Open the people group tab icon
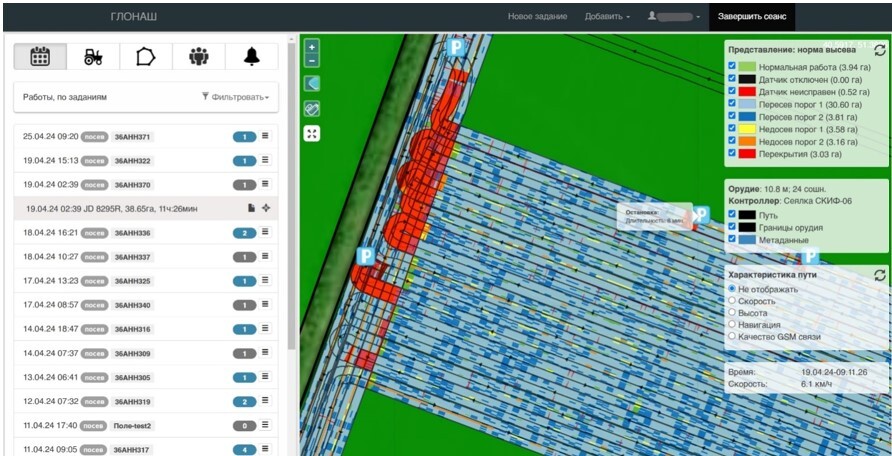 coord(199,56)
